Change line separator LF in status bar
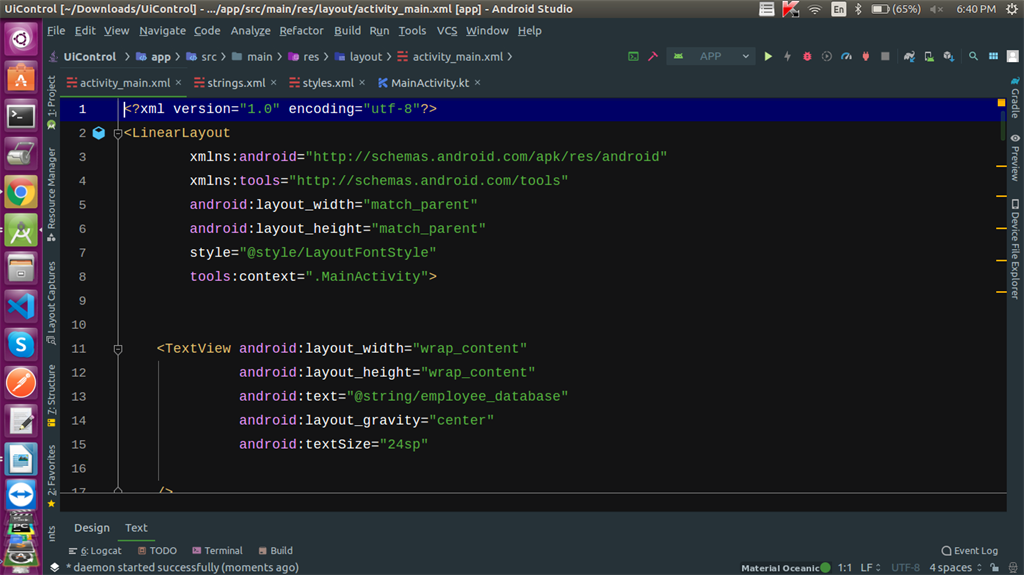Screen dimensions: 1024x575 871,568
